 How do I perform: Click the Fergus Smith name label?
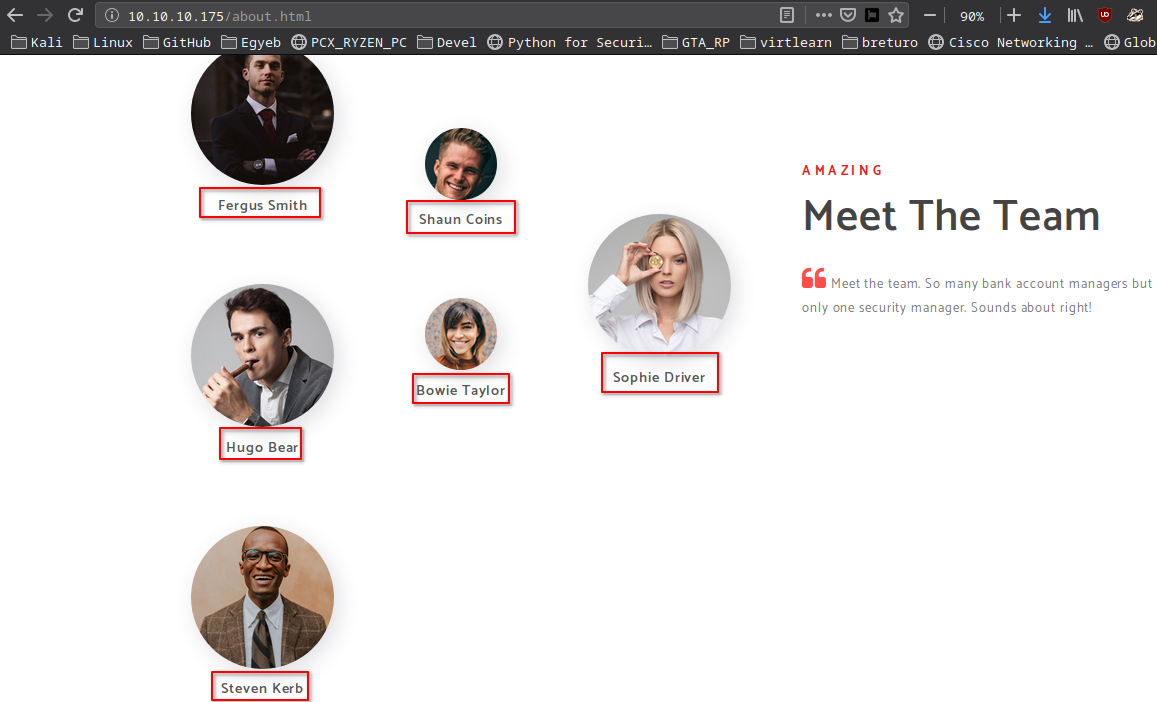(261, 204)
